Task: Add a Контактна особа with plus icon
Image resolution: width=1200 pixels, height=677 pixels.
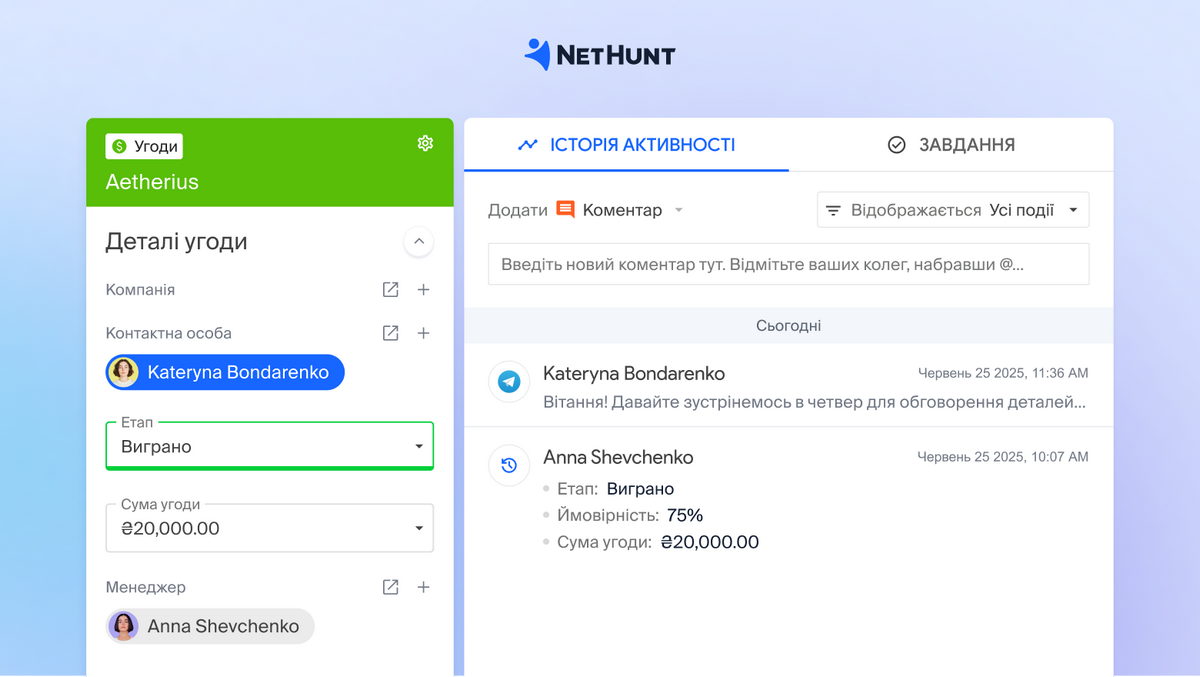Action: coord(423,333)
